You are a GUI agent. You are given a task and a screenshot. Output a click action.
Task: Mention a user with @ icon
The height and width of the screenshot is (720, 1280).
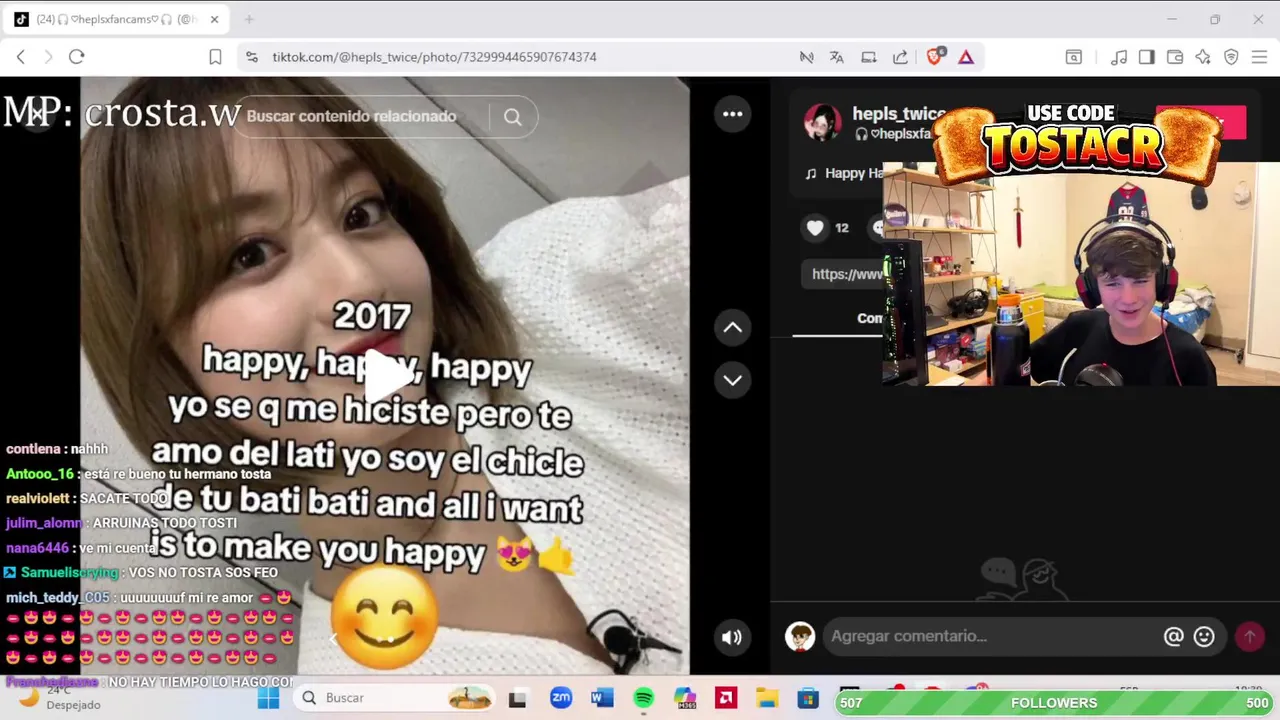pyautogui.click(x=1173, y=636)
